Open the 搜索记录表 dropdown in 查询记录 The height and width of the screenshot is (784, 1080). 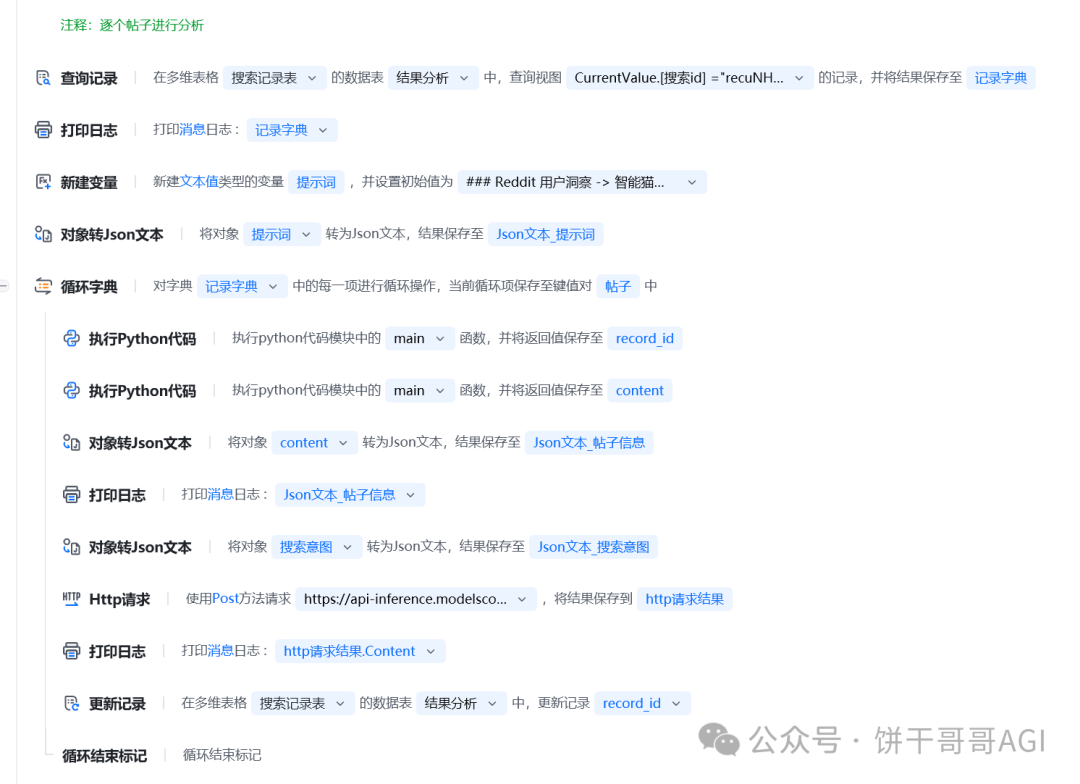click(x=274, y=78)
